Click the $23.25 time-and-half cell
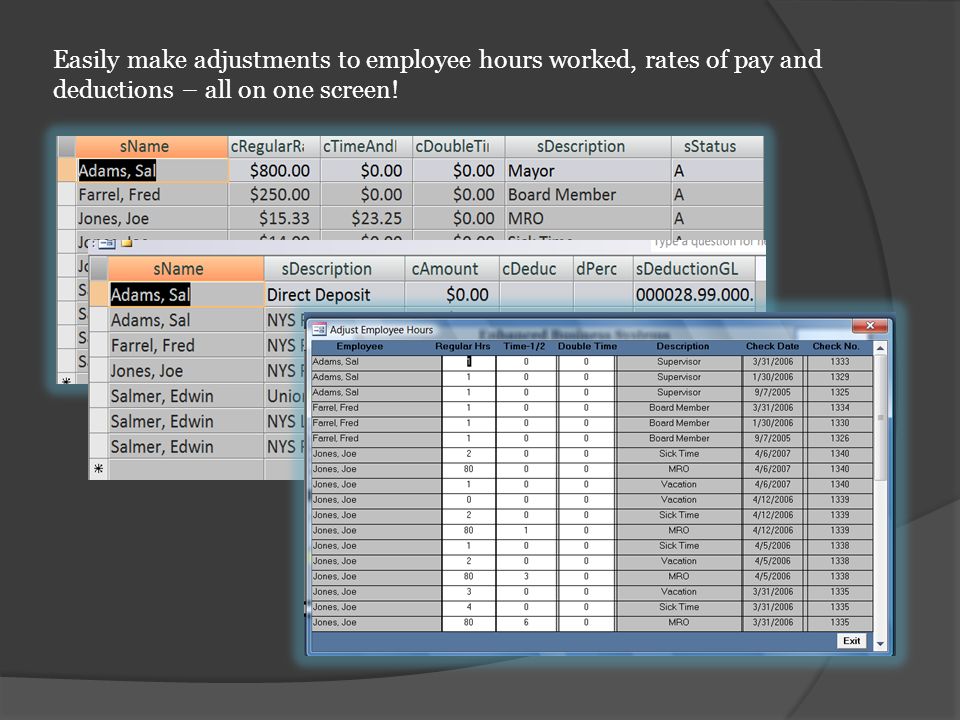 pyautogui.click(x=366, y=219)
